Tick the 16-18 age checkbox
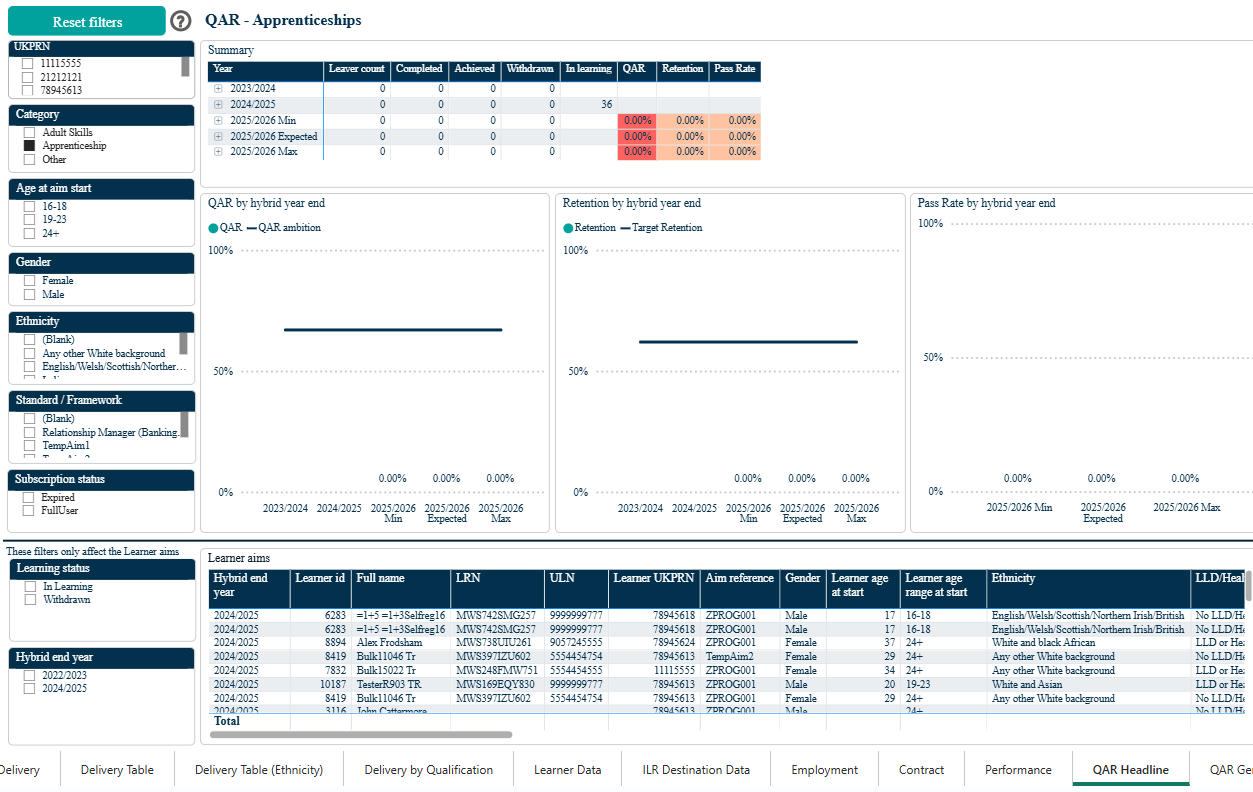The image size is (1253, 792). 29,207
